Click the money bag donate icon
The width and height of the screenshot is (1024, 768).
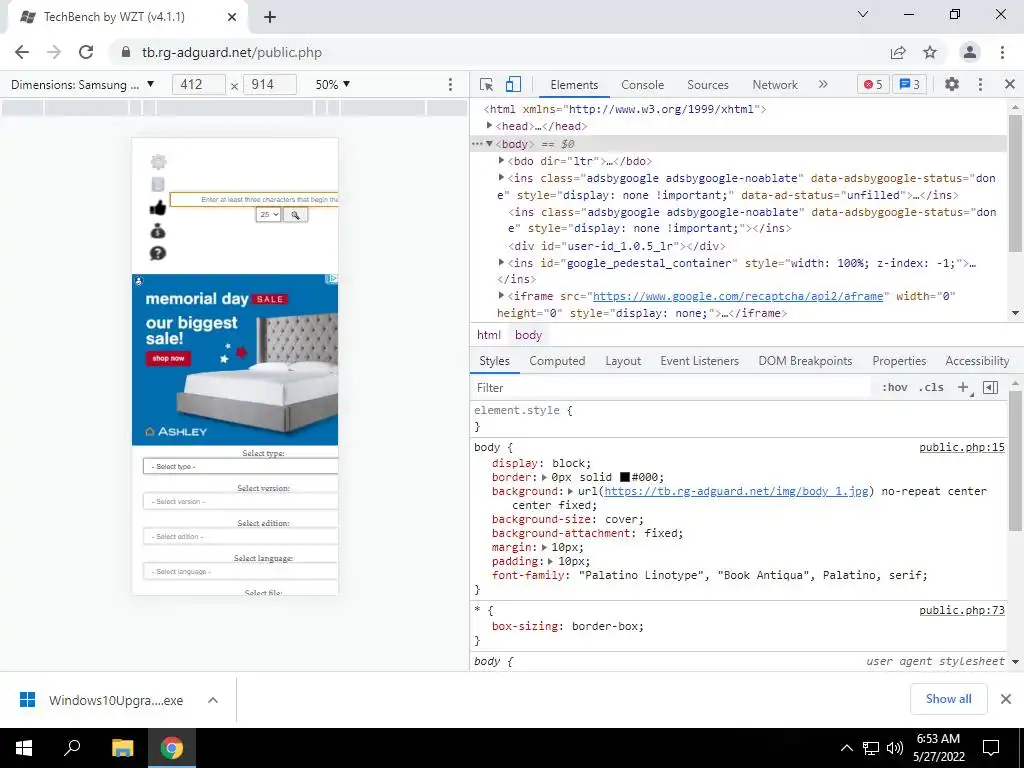[157, 231]
